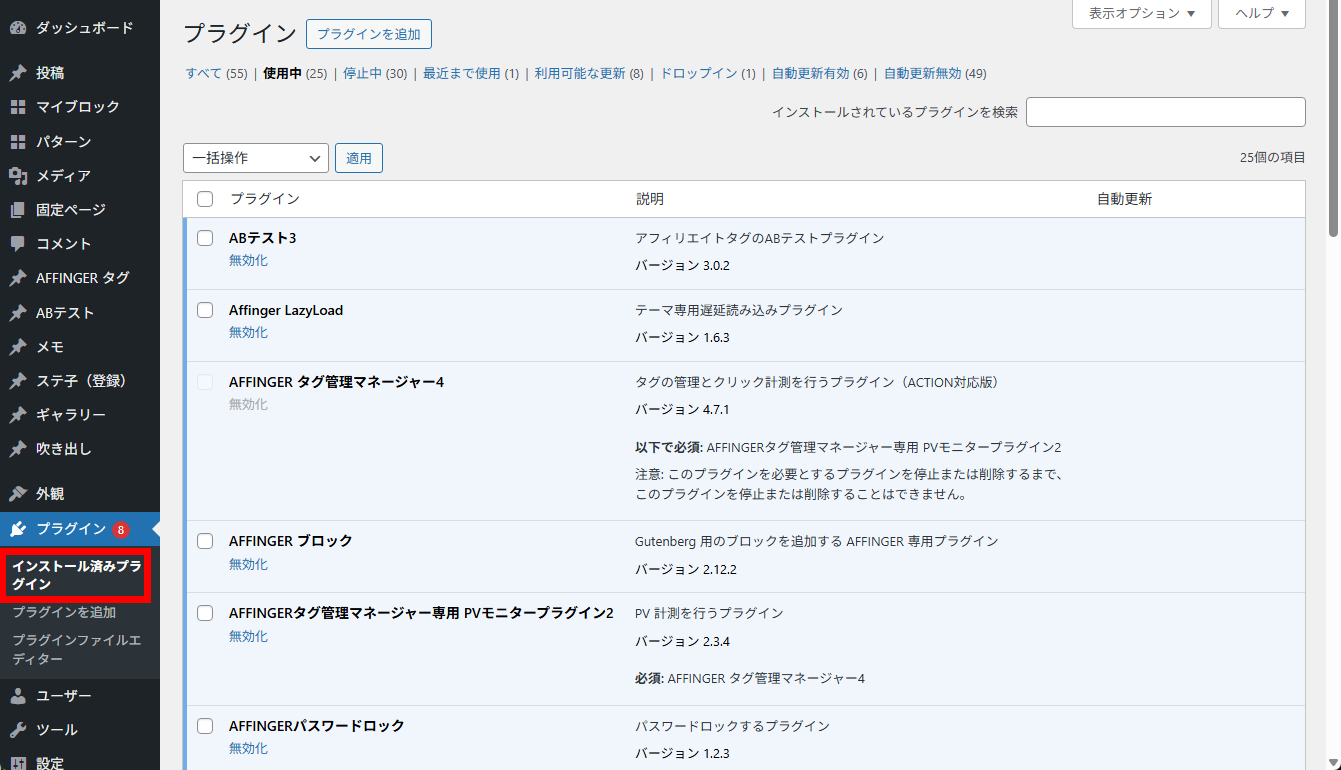Click the grid icon beside パターン

tap(18, 141)
